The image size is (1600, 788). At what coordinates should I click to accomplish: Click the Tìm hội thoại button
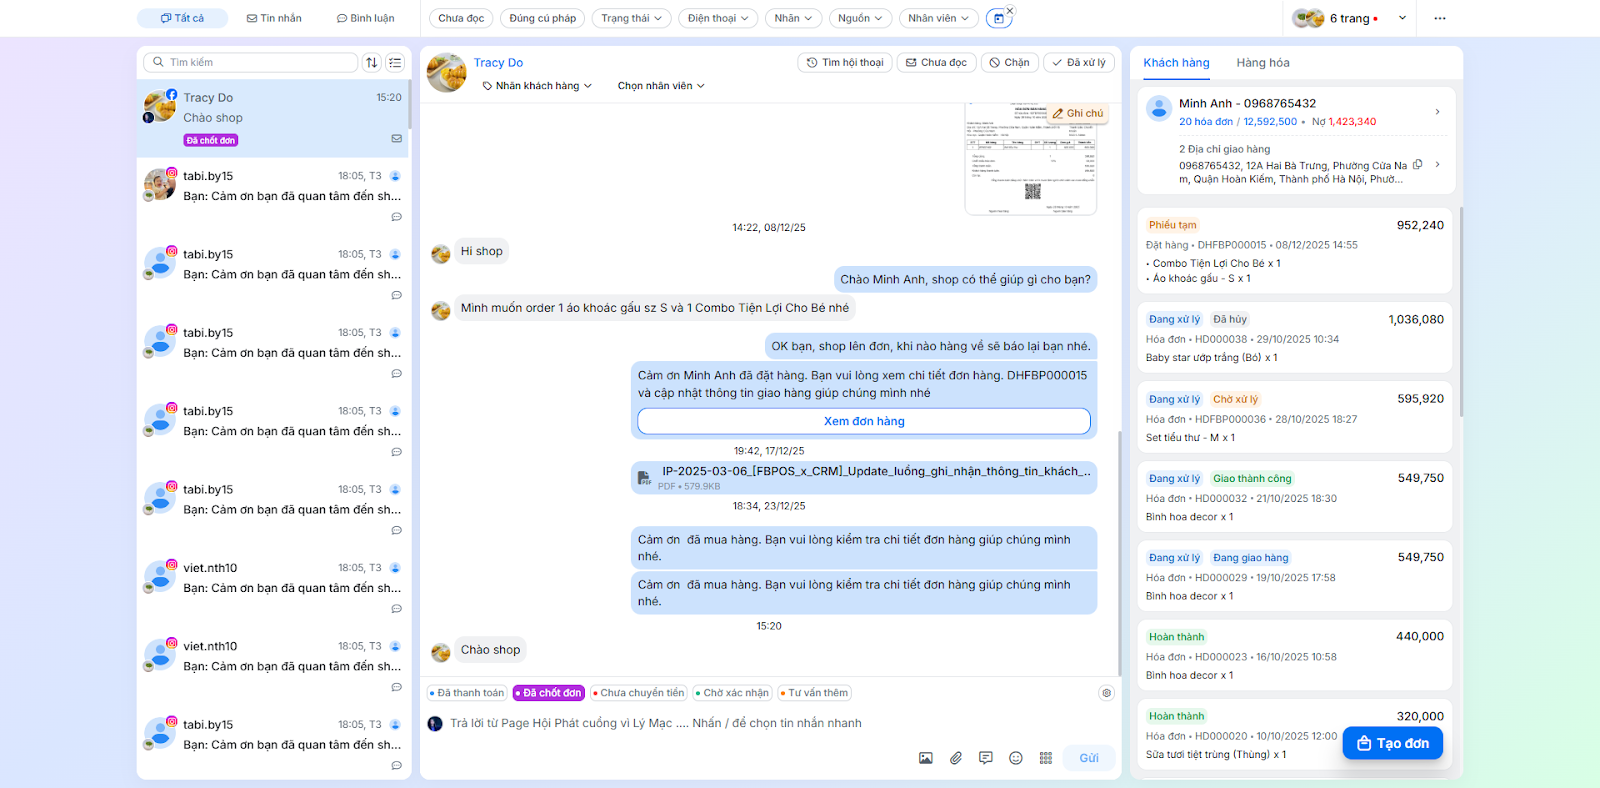(845, 62)
